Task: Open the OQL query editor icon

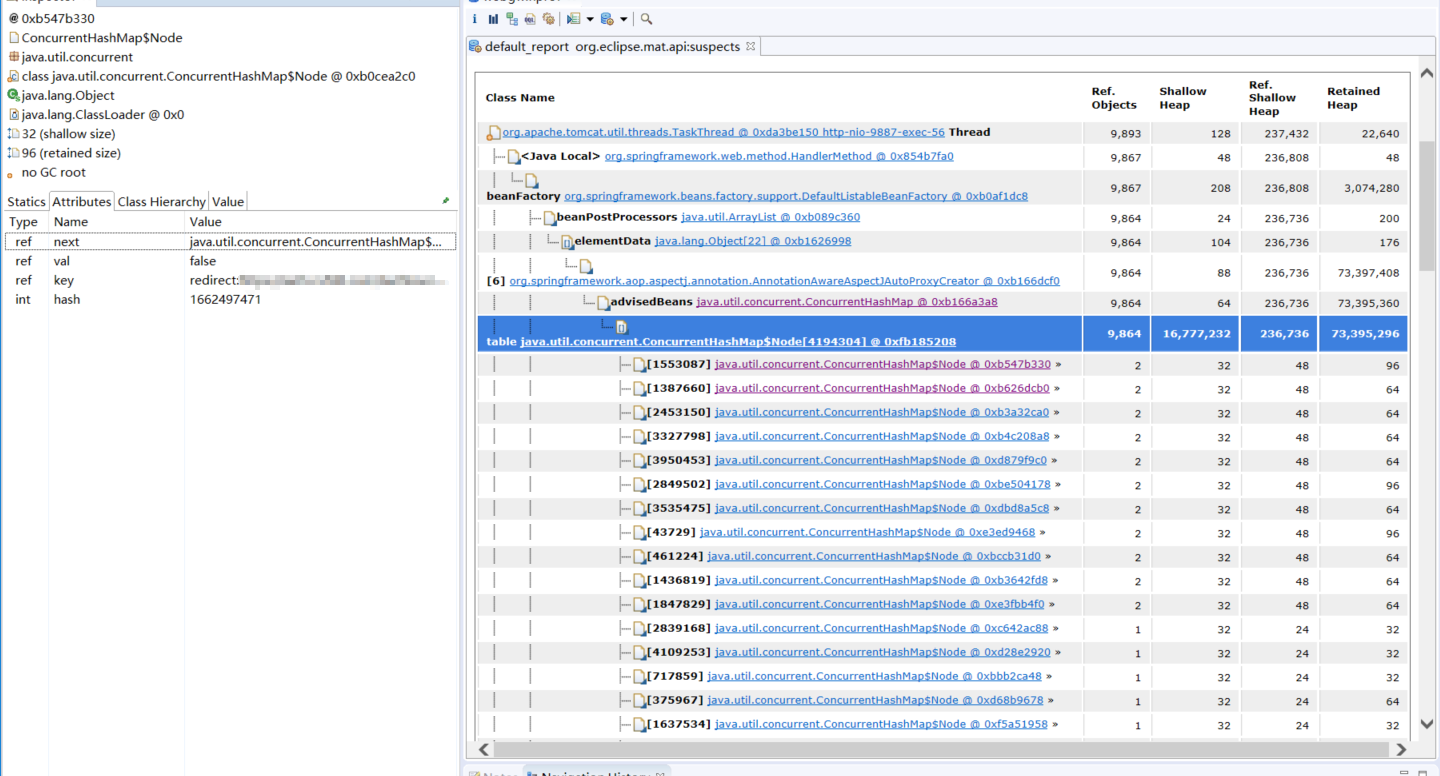Action: pos(530,19)
